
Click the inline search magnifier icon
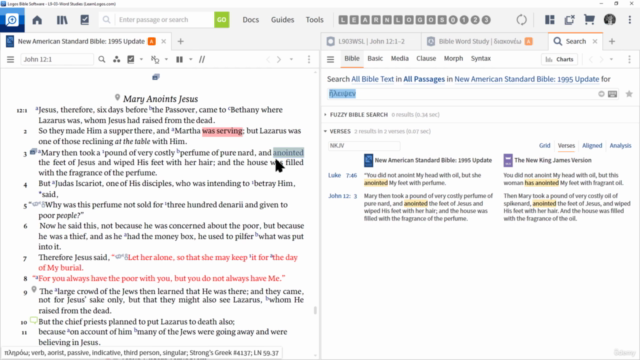point(102,60)
